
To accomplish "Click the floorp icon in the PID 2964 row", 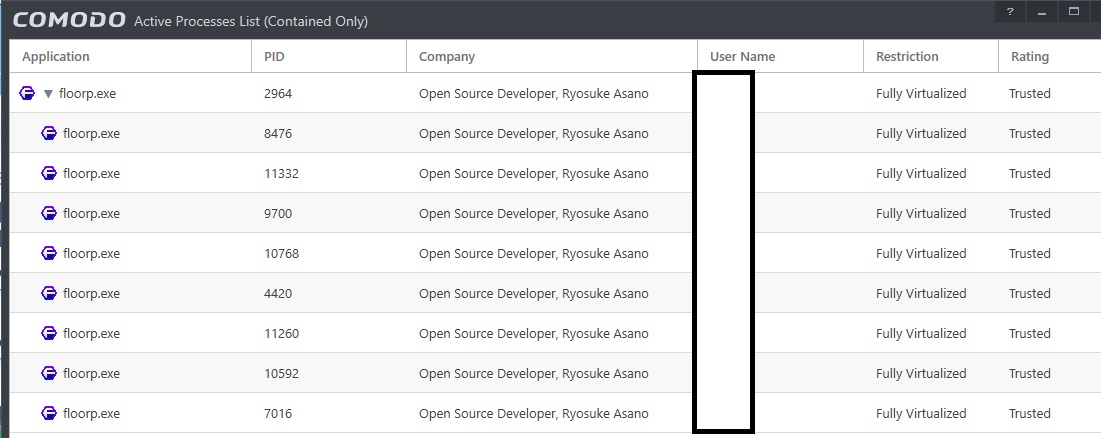I will pyautogui.click(x=28, y=94).
